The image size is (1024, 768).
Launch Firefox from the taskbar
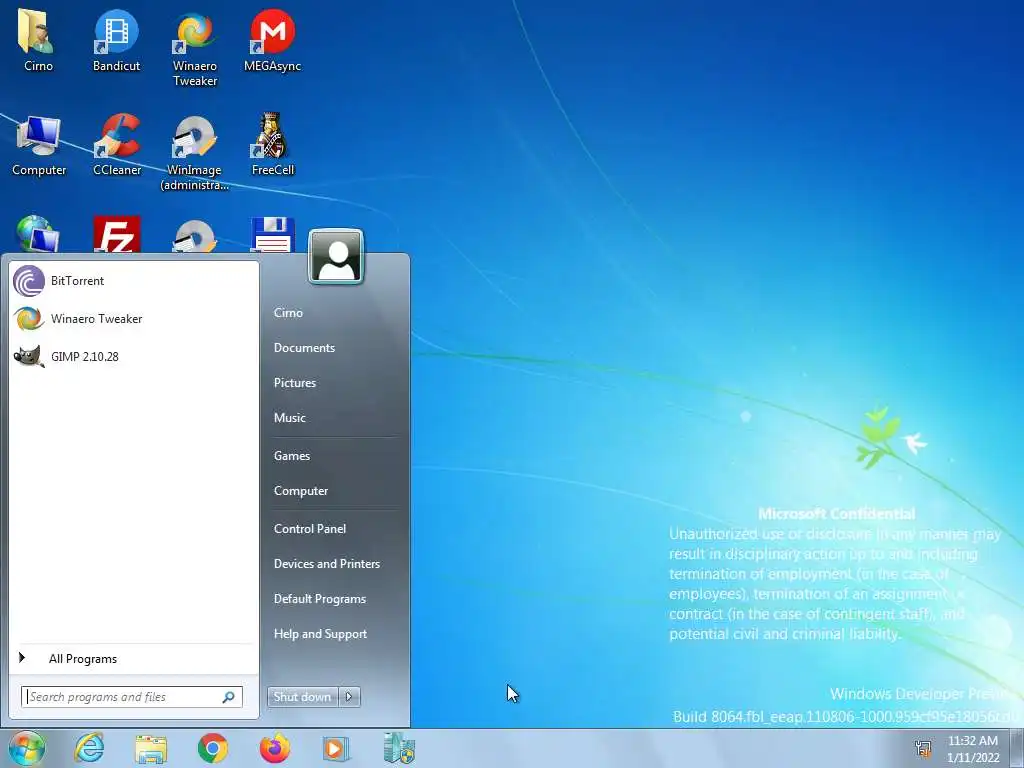click(x=275, y=748)
